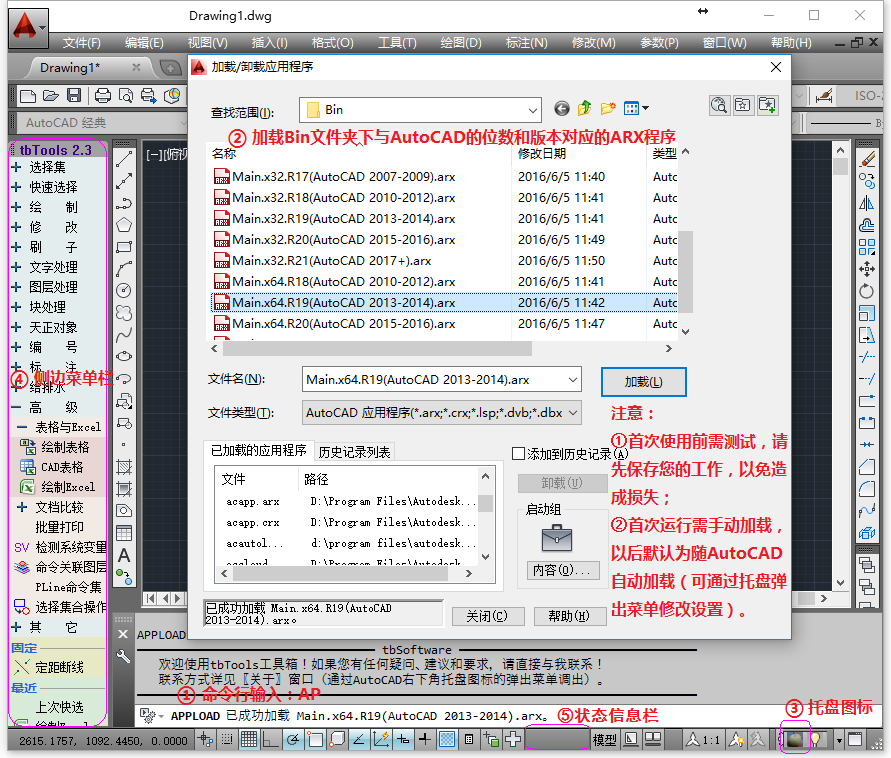Toggle 模型 space button in status bar
Screen dimensions: 891x758
coord(605,740)
